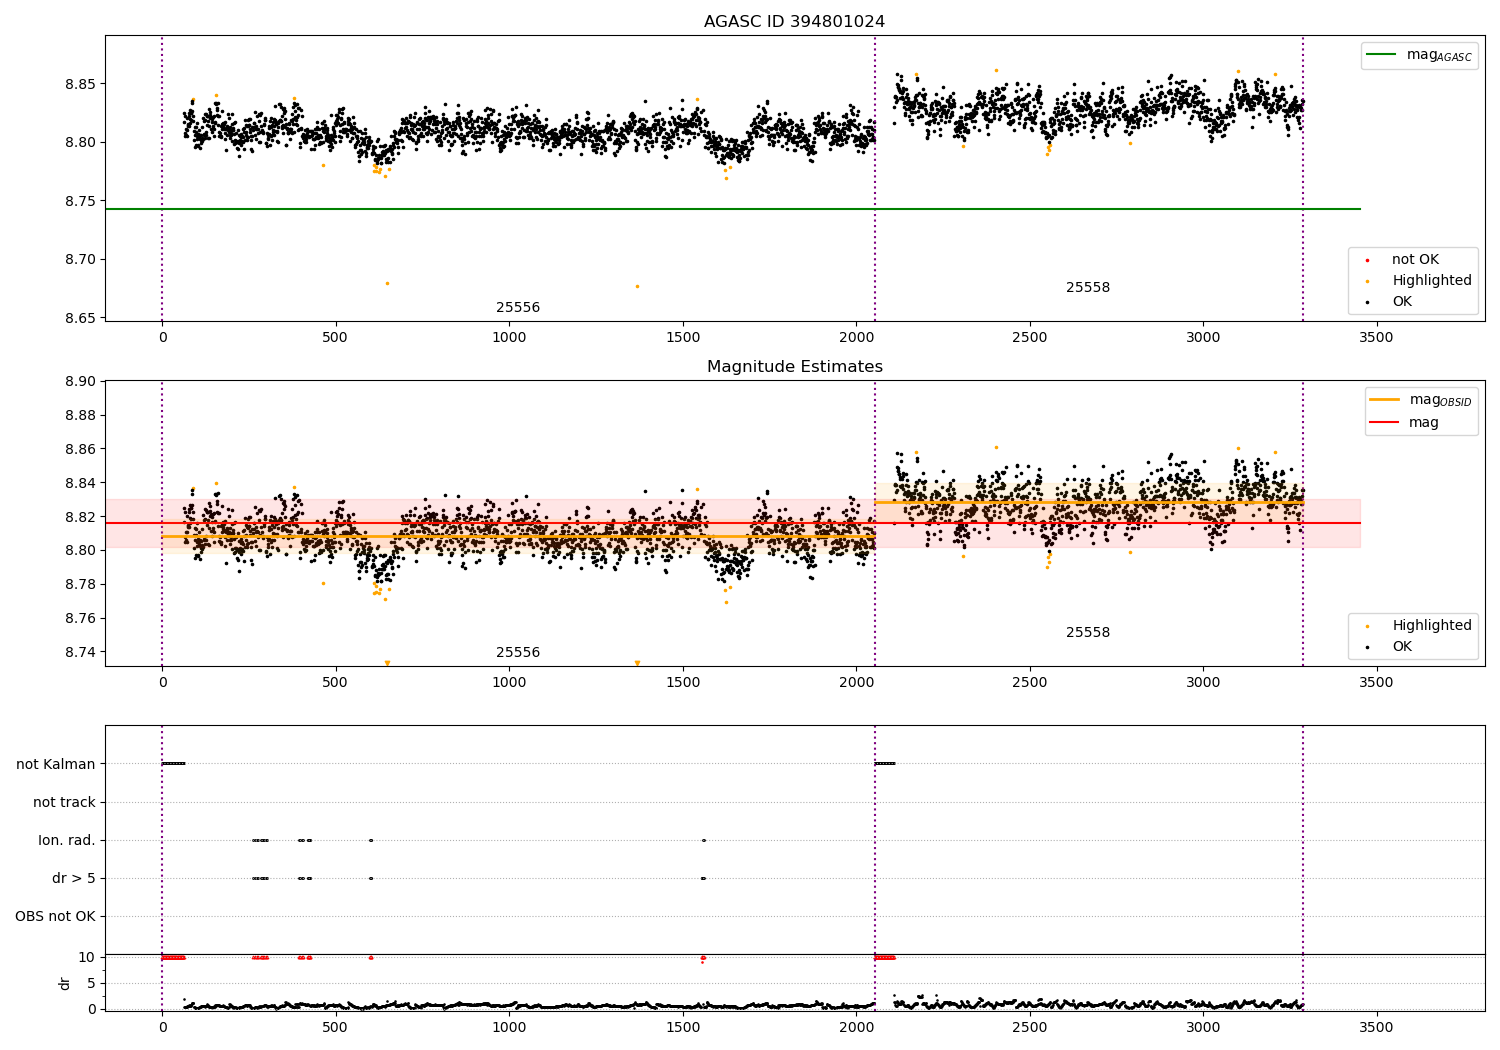Click the 'not track' axis label
This screenshot has height=1050, width=1500.
(64, 803)
